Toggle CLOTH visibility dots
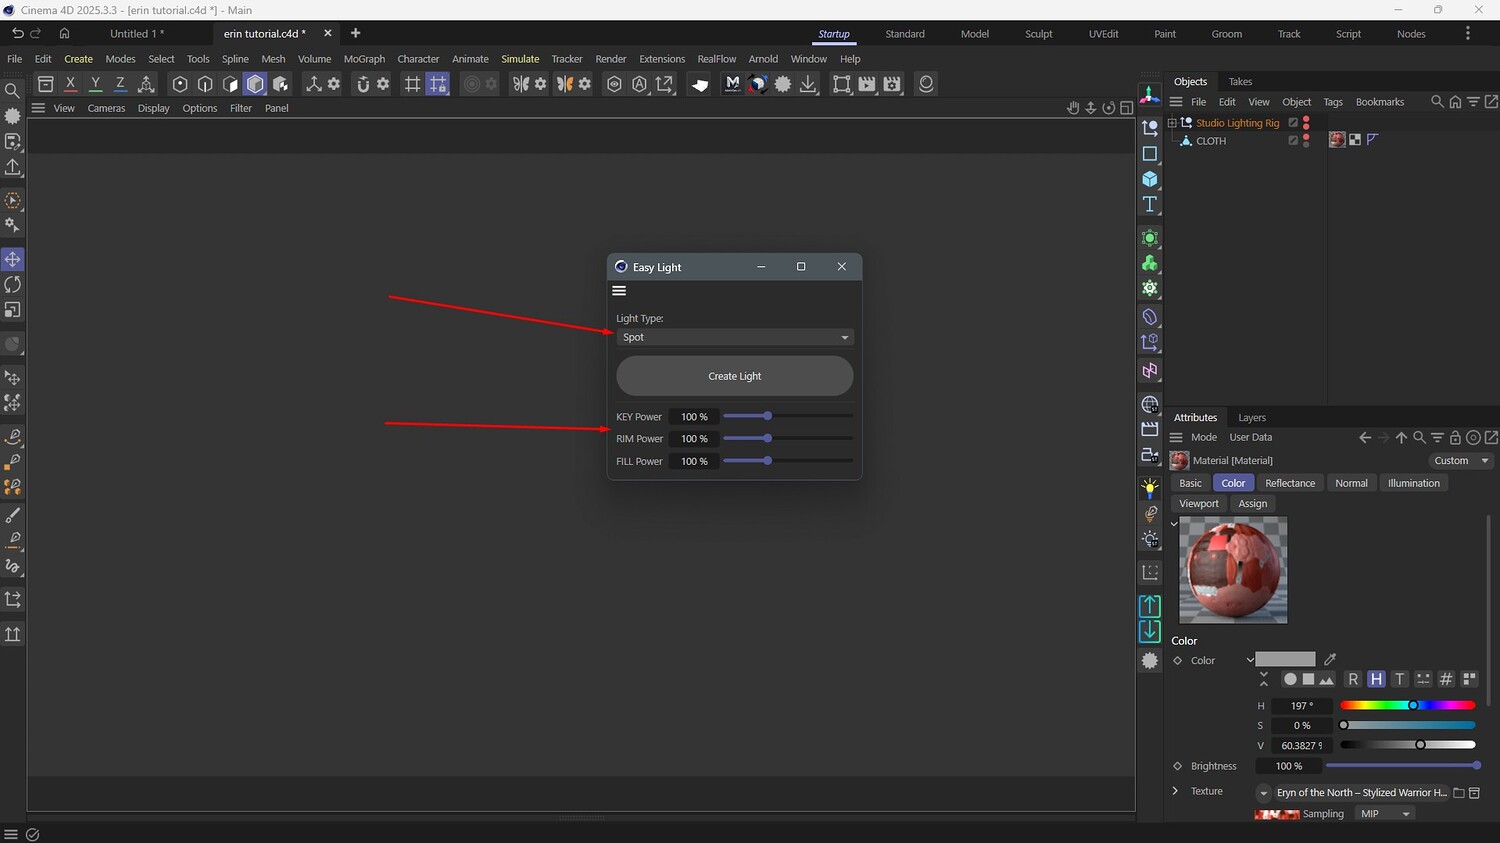This screenshot has height=843, width=1500. coord(1306,141)
